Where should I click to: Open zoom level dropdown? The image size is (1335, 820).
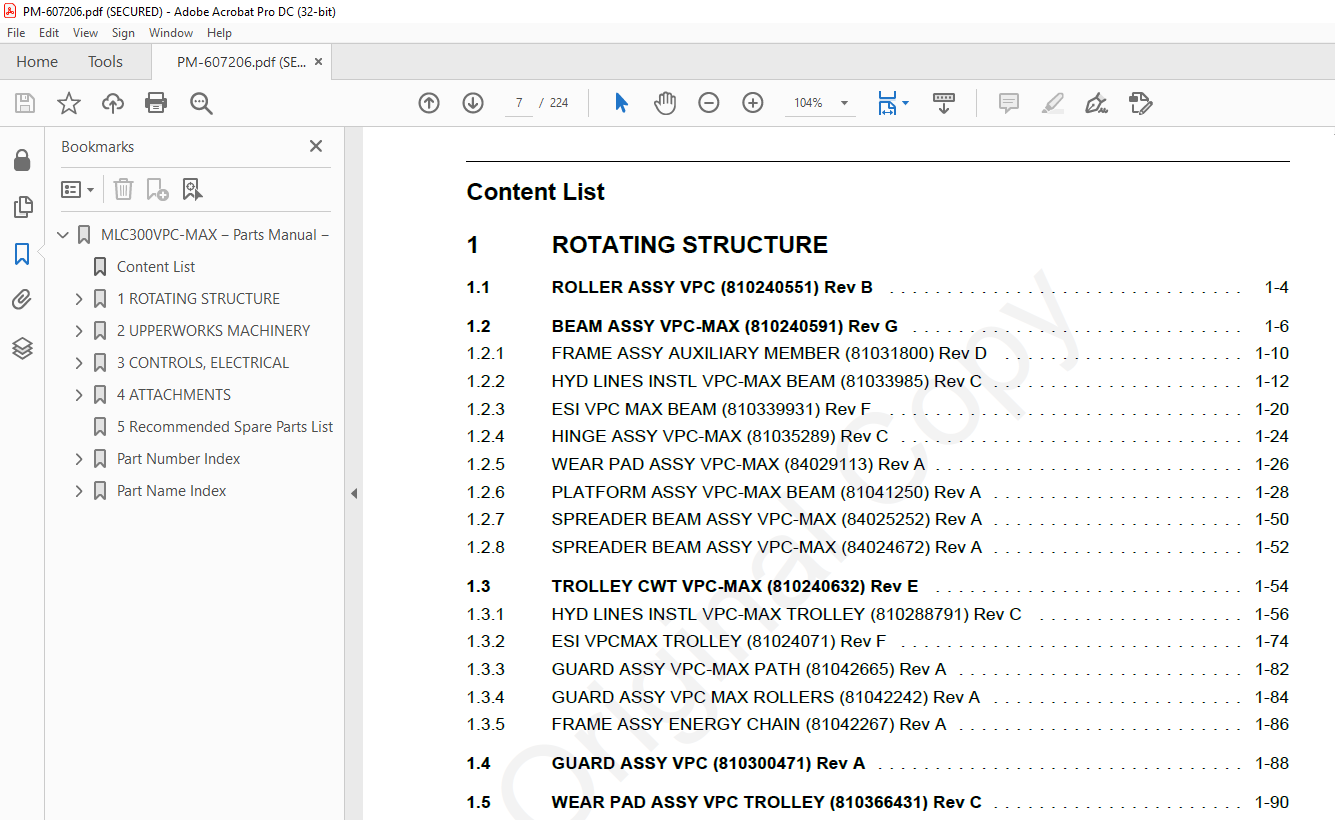click(x=844, y=103)
